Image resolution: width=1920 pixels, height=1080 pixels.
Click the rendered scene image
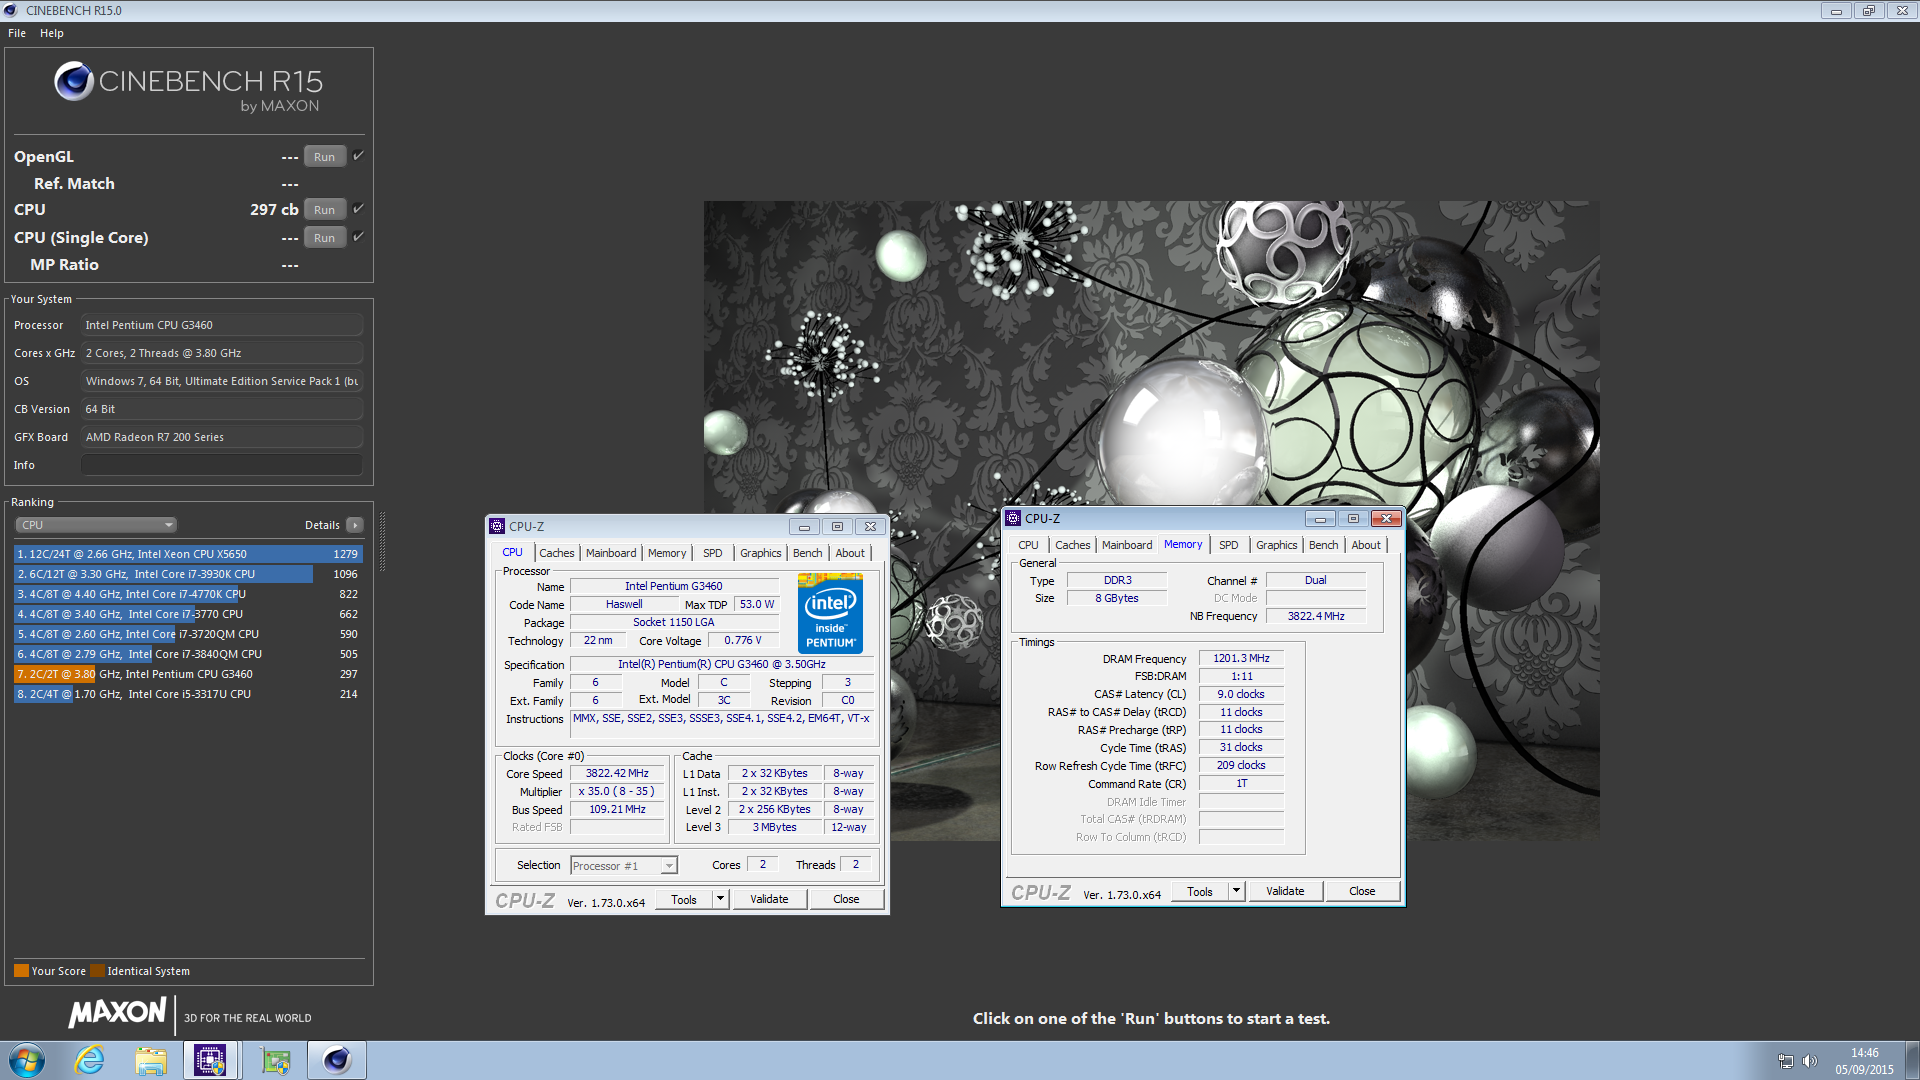(x=1151, y=520)
